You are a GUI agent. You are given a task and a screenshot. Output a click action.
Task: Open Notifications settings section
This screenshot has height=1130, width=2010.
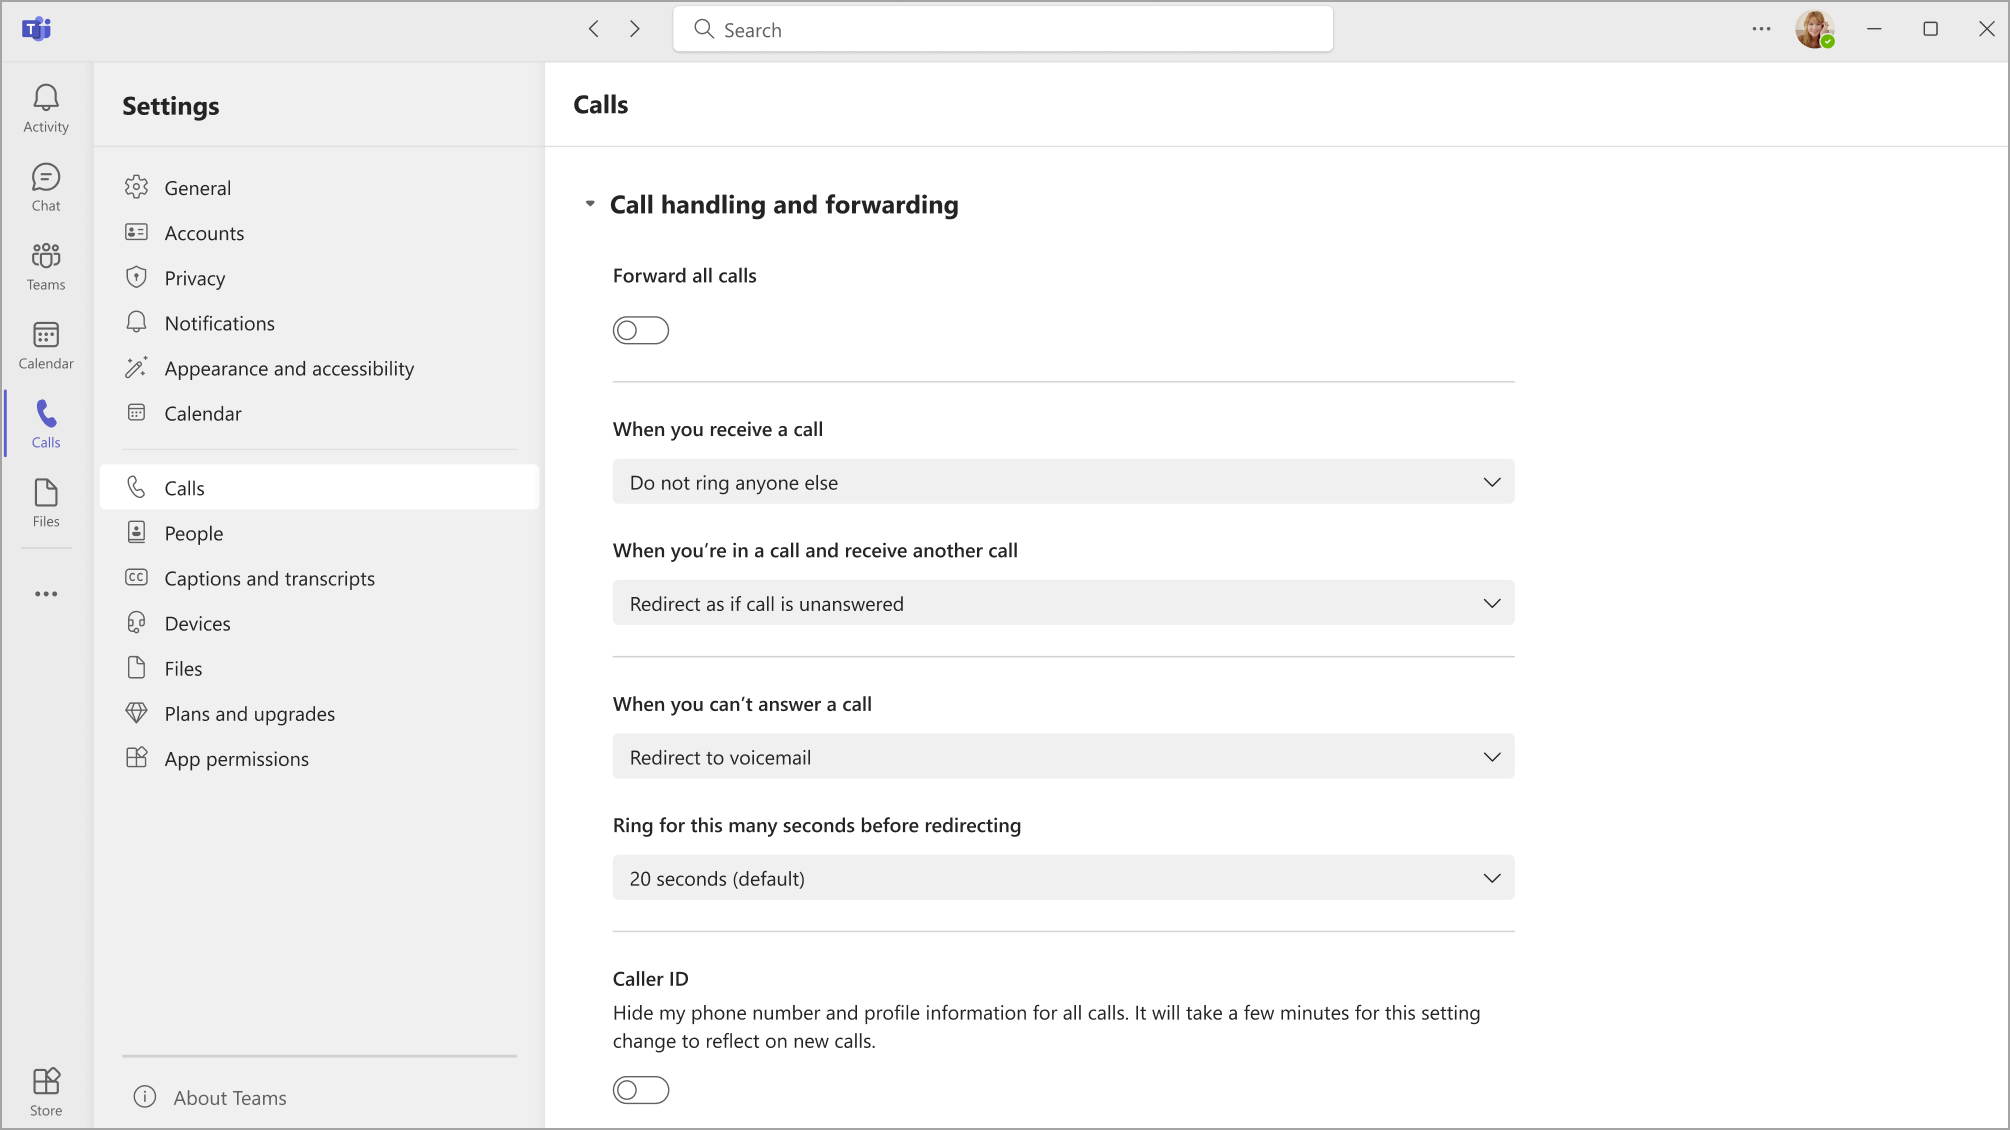(x=219, y=323)
